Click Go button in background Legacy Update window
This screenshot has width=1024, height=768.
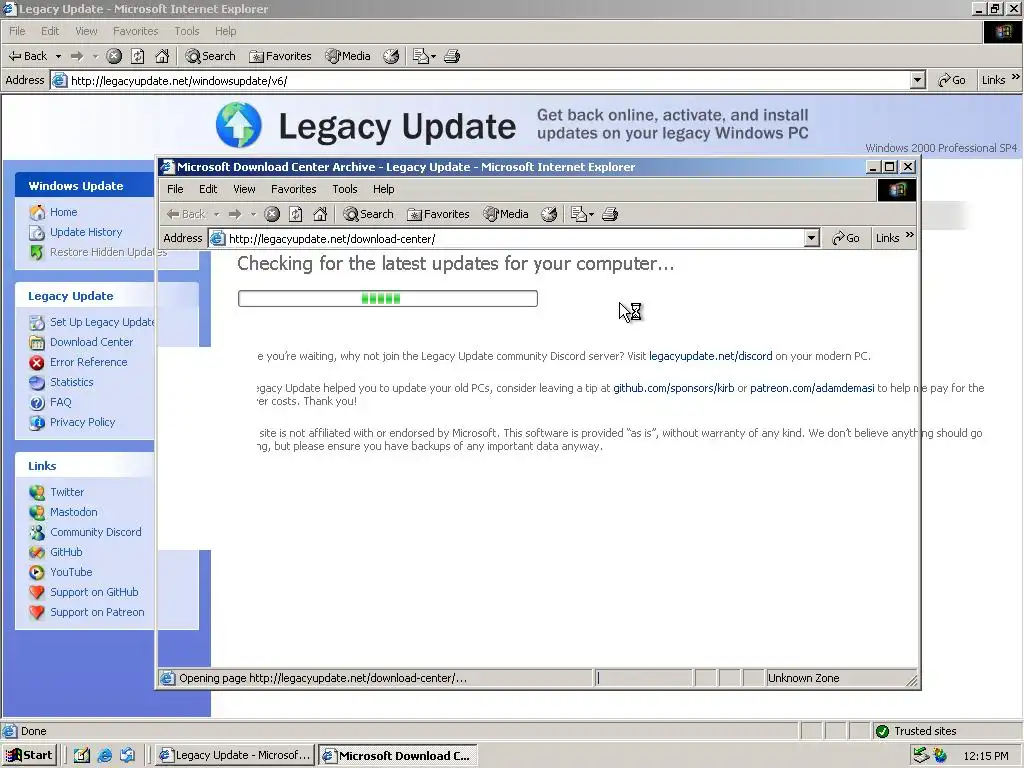point(952,80)
